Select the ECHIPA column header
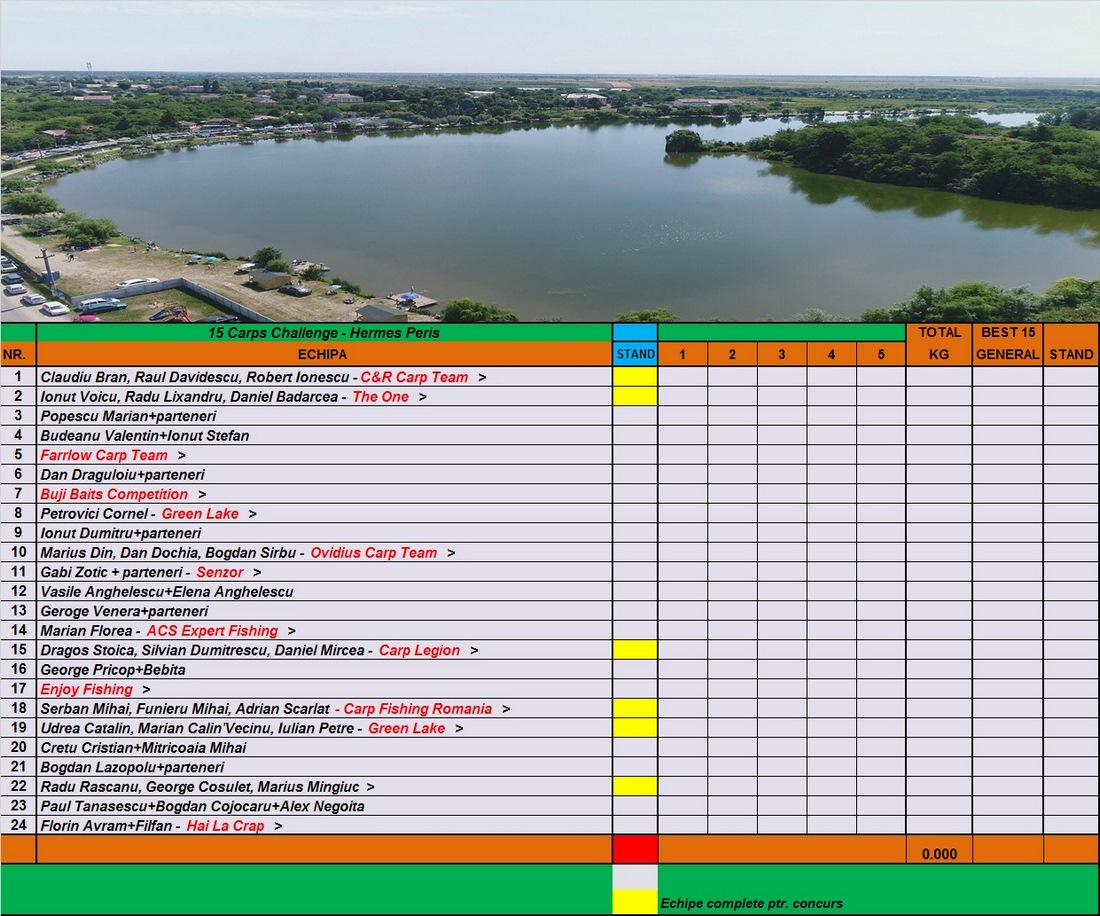Viewport: 1100px width, 916px height. coord(324,354)
